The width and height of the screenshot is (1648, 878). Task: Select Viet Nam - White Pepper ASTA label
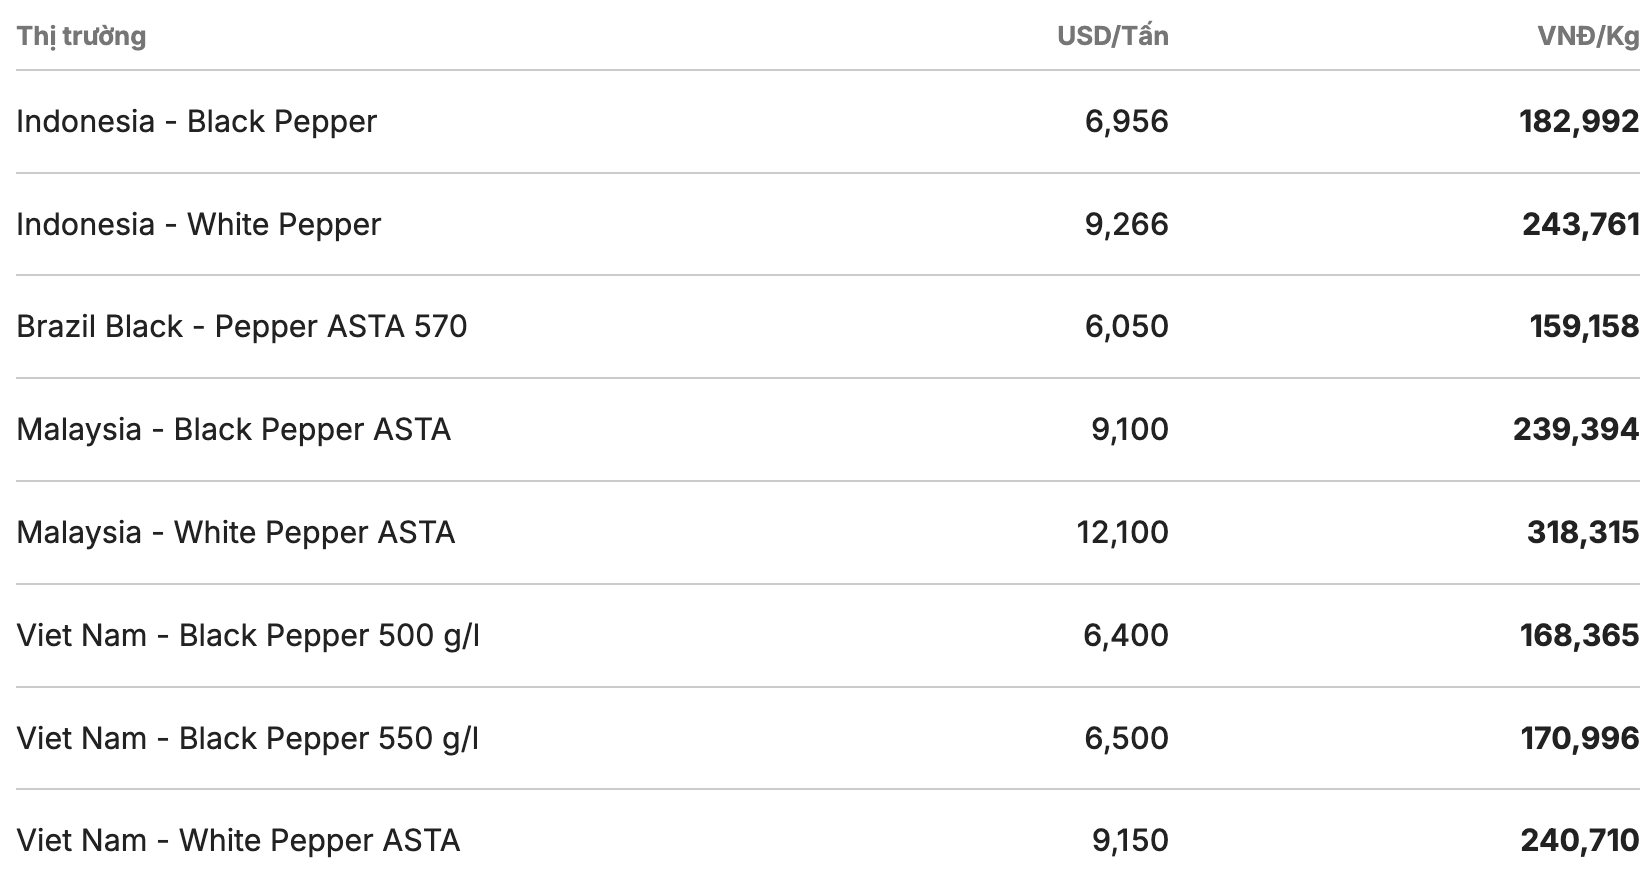point(238,840)
